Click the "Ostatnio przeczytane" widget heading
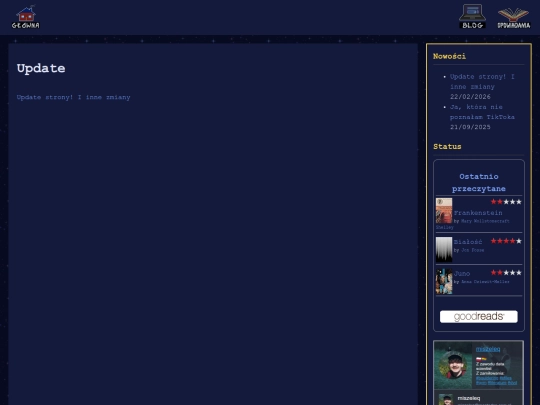 [479, 183]
